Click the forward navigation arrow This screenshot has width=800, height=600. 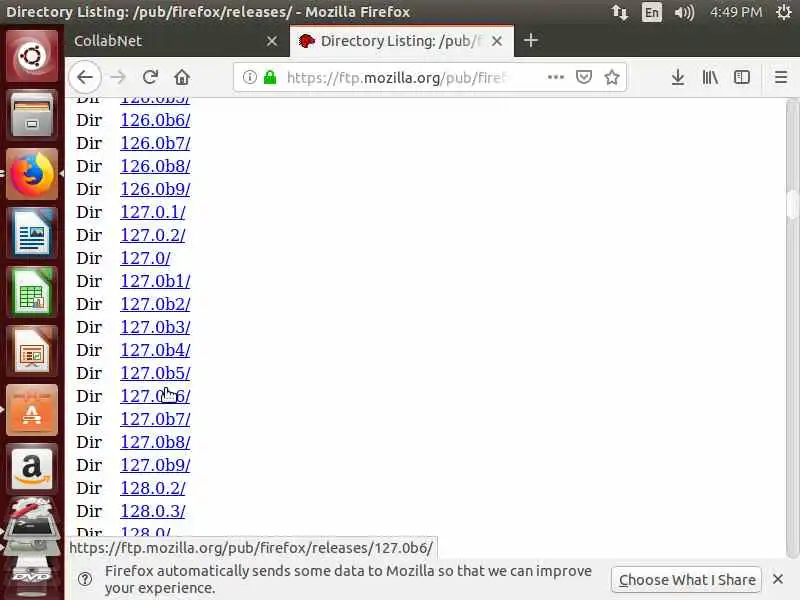[118, 78]
